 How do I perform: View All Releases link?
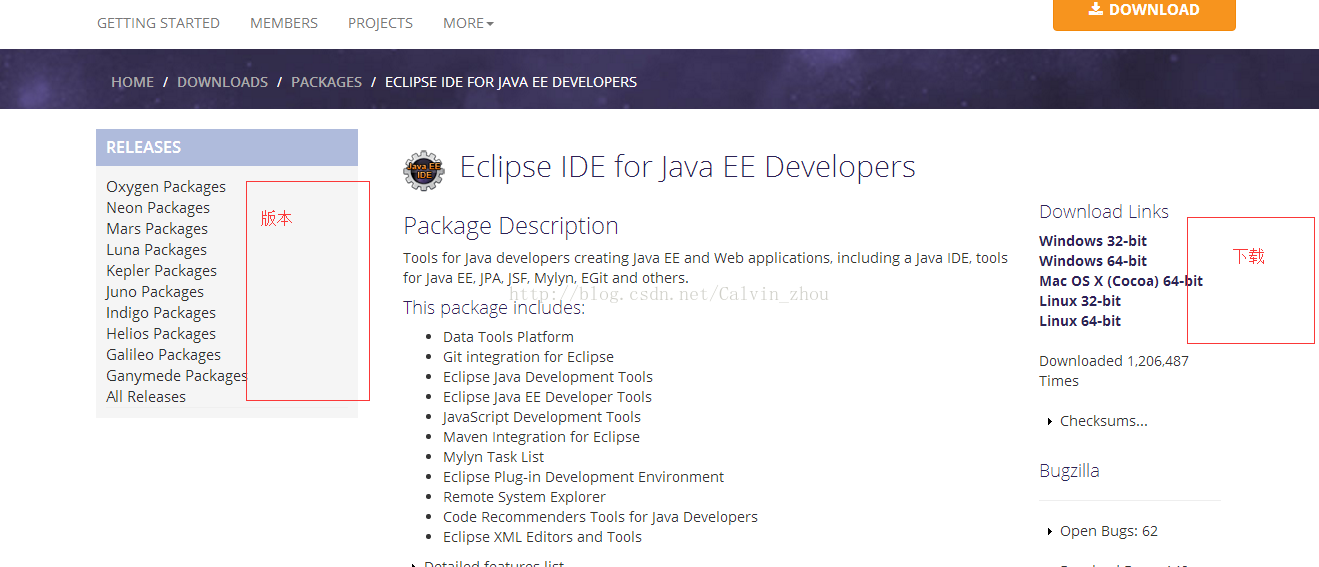146,397
